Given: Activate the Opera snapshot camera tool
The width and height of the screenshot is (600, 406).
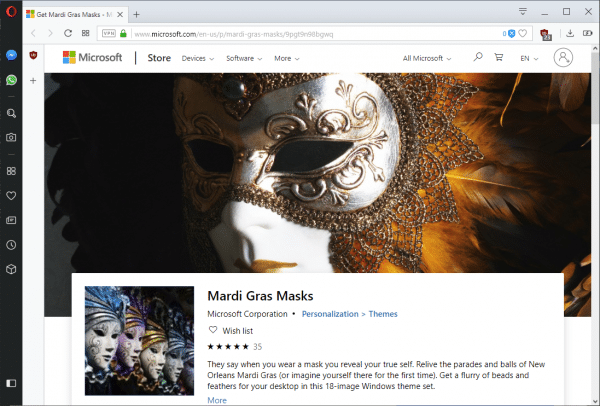Looking at the screenshot, I should (x=11, y=137).
